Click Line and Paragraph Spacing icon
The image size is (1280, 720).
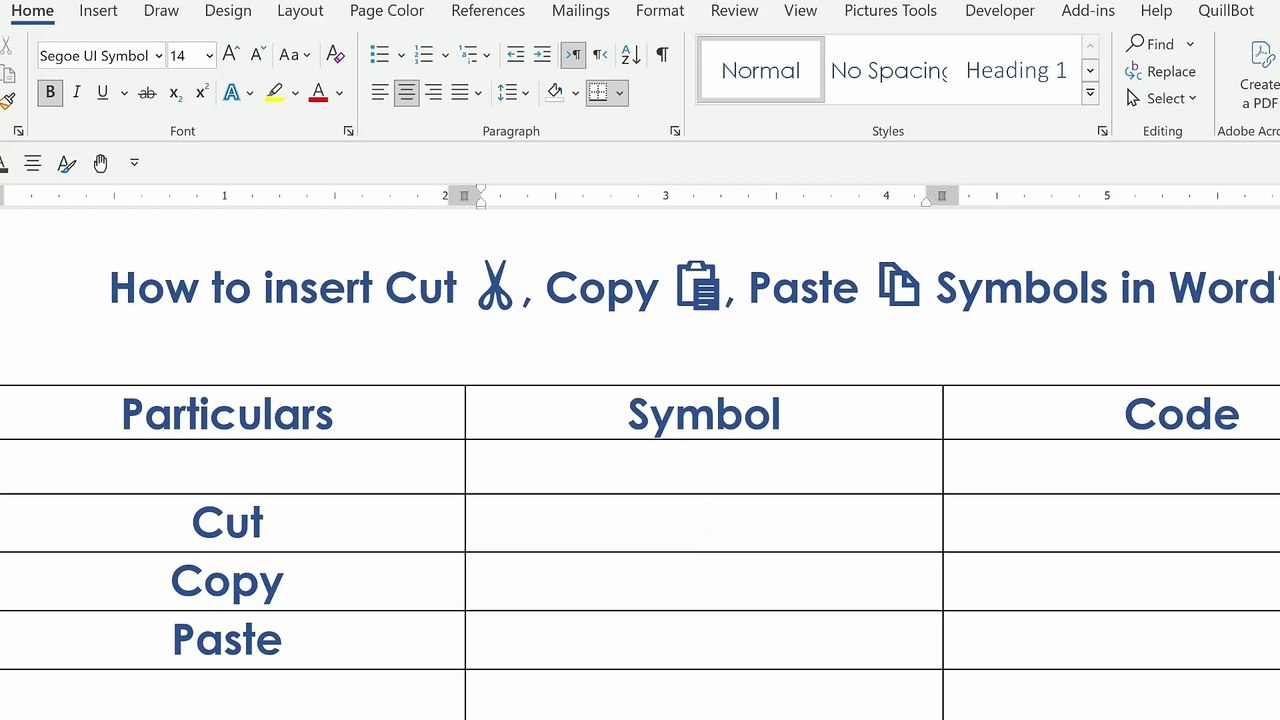pyautogui.click(x=507, y=93)
